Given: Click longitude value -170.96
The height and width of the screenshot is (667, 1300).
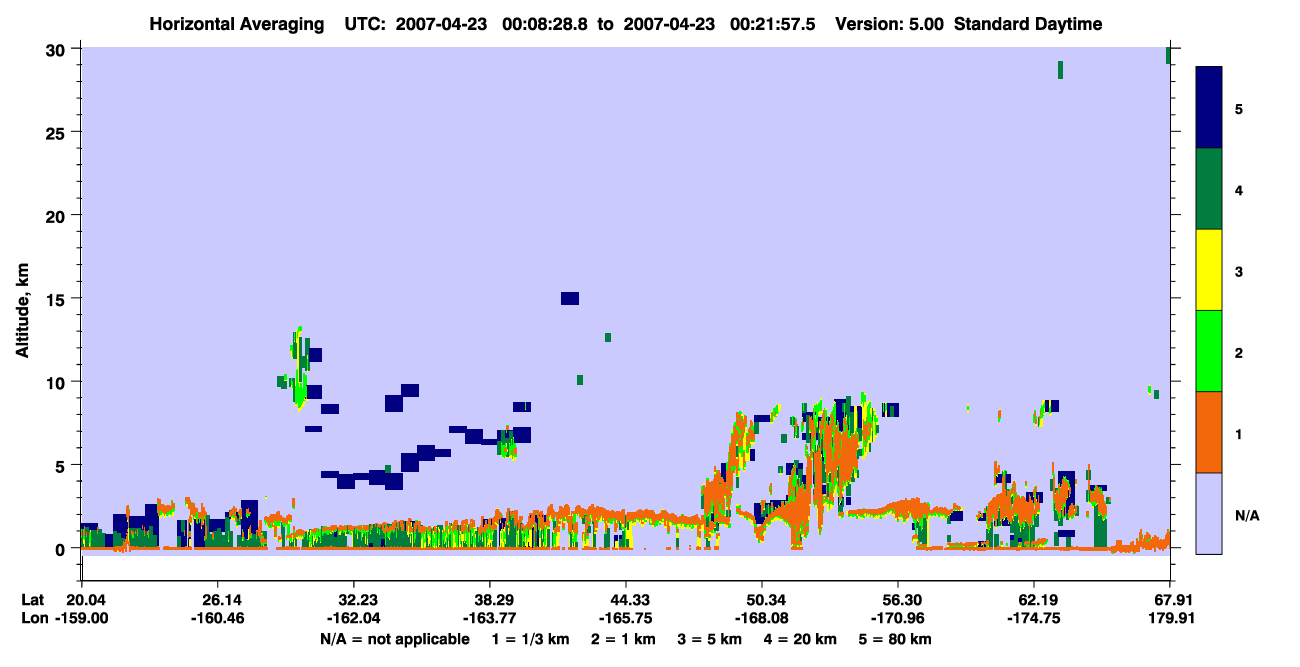Looking at the screenshot, I should pos(898,619).
